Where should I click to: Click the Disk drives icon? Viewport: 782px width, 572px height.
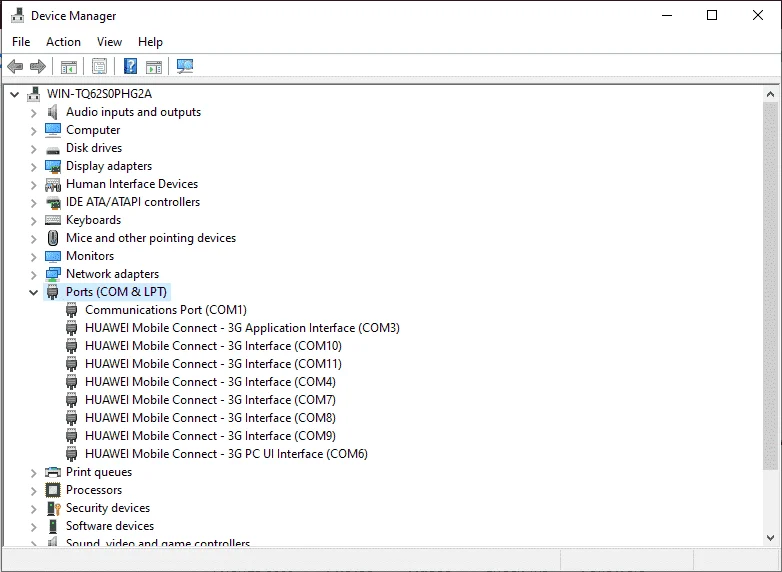click(52, 149)
